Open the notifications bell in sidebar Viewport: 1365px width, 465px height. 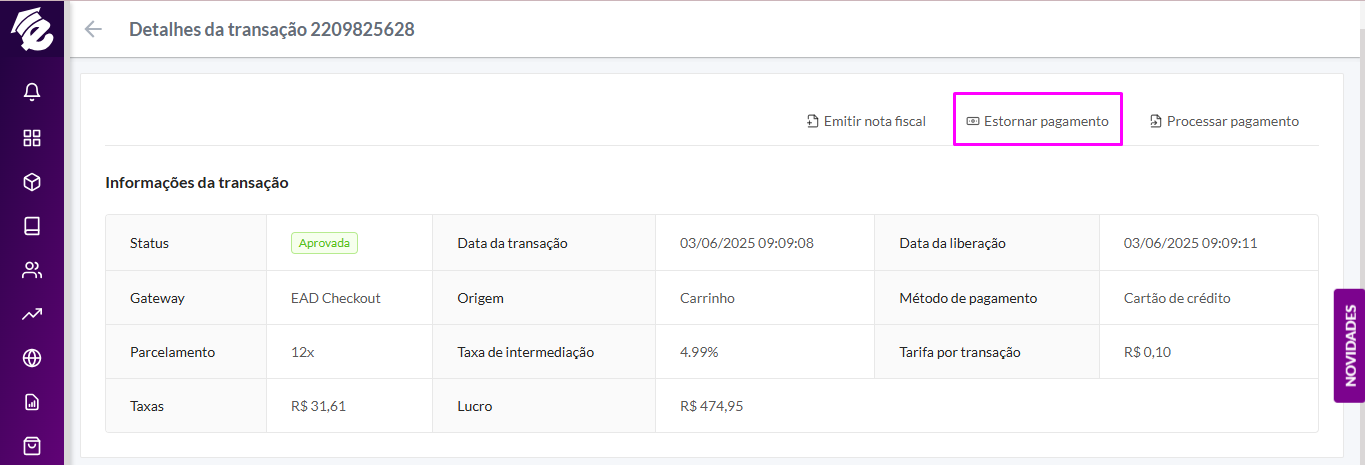click(x=32, y=93)
